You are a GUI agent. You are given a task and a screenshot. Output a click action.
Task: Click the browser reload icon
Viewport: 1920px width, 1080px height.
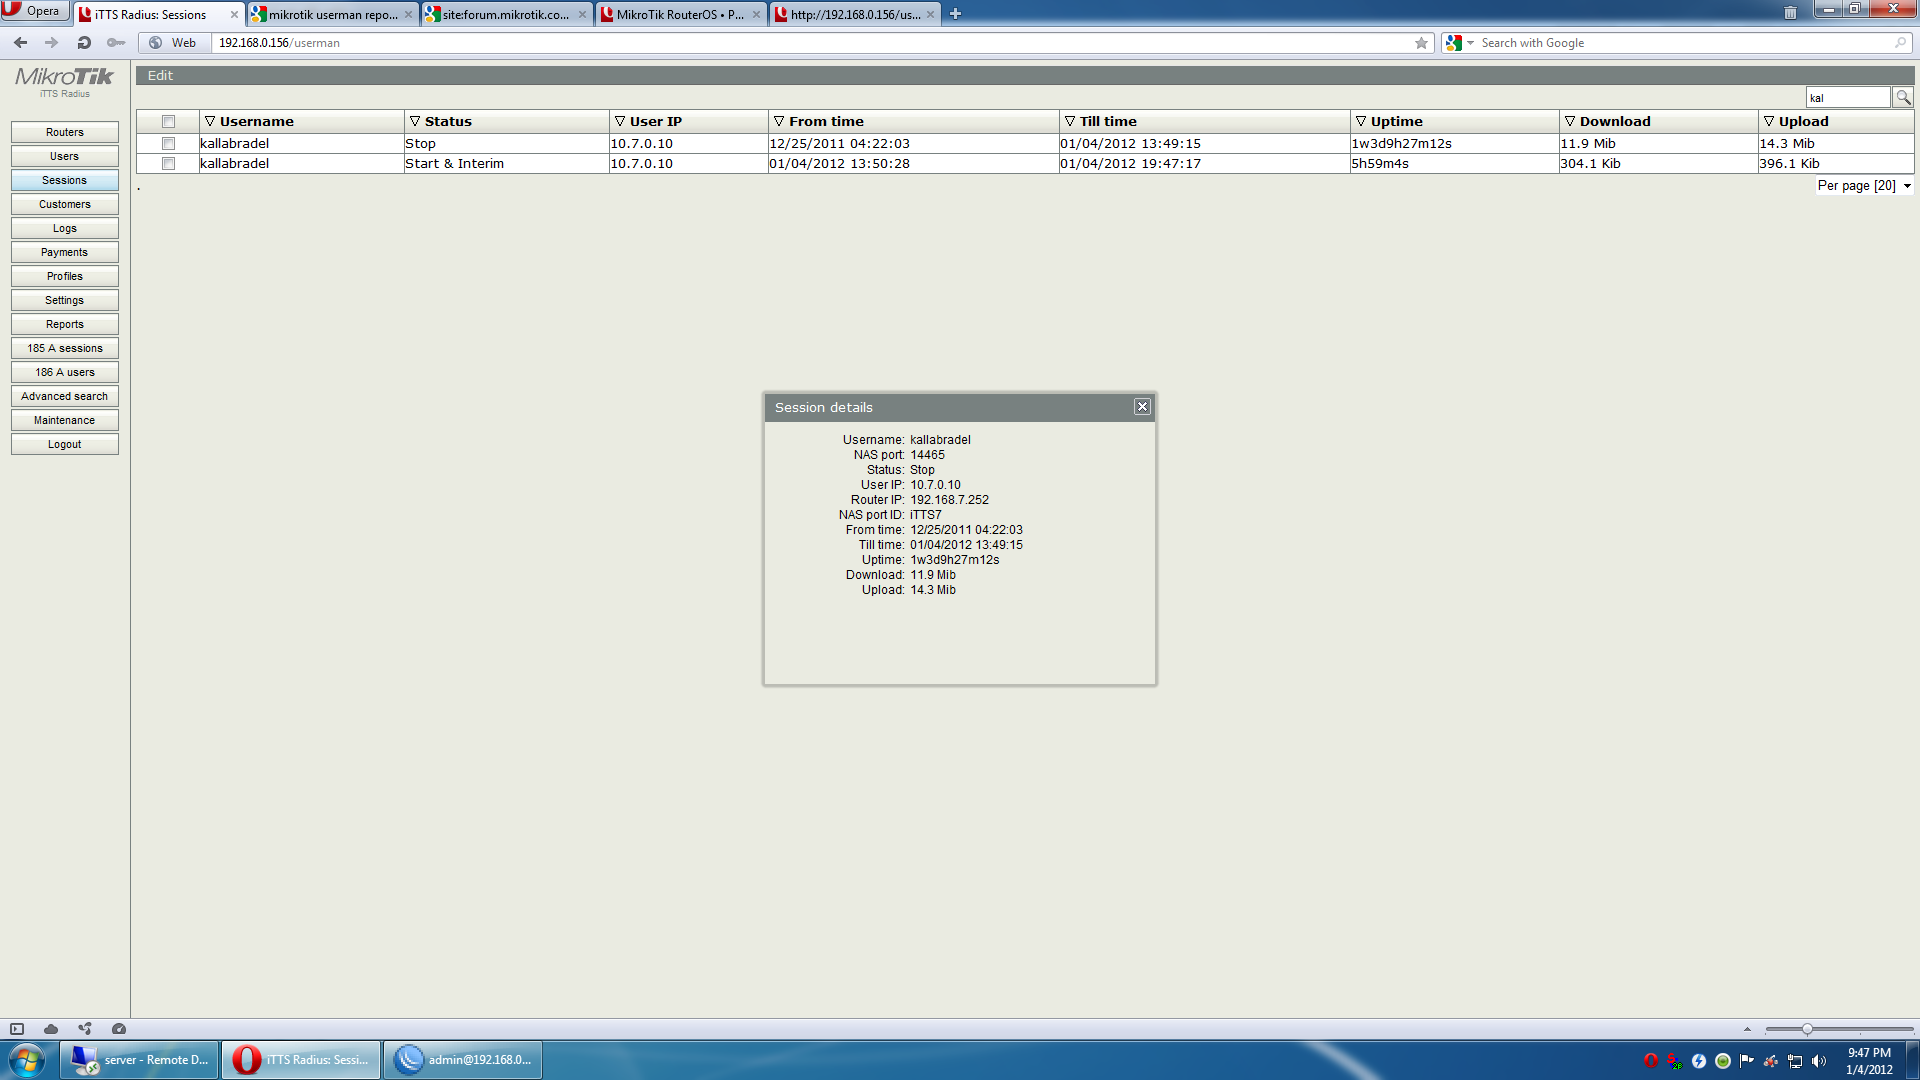84,43
